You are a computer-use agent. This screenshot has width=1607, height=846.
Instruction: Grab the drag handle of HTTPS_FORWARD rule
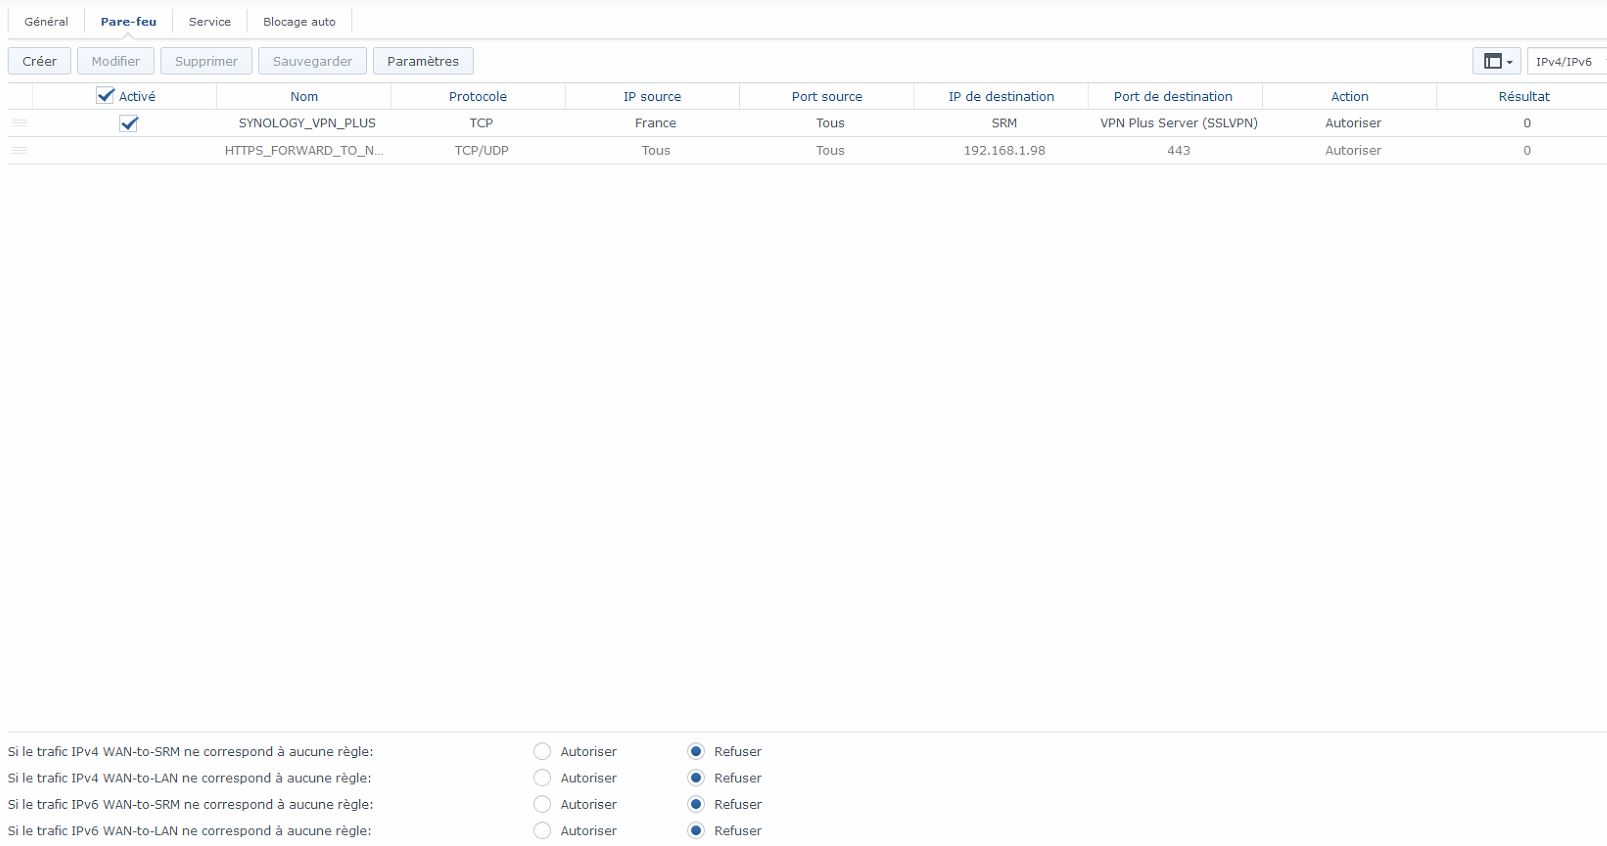coord(19,151)
